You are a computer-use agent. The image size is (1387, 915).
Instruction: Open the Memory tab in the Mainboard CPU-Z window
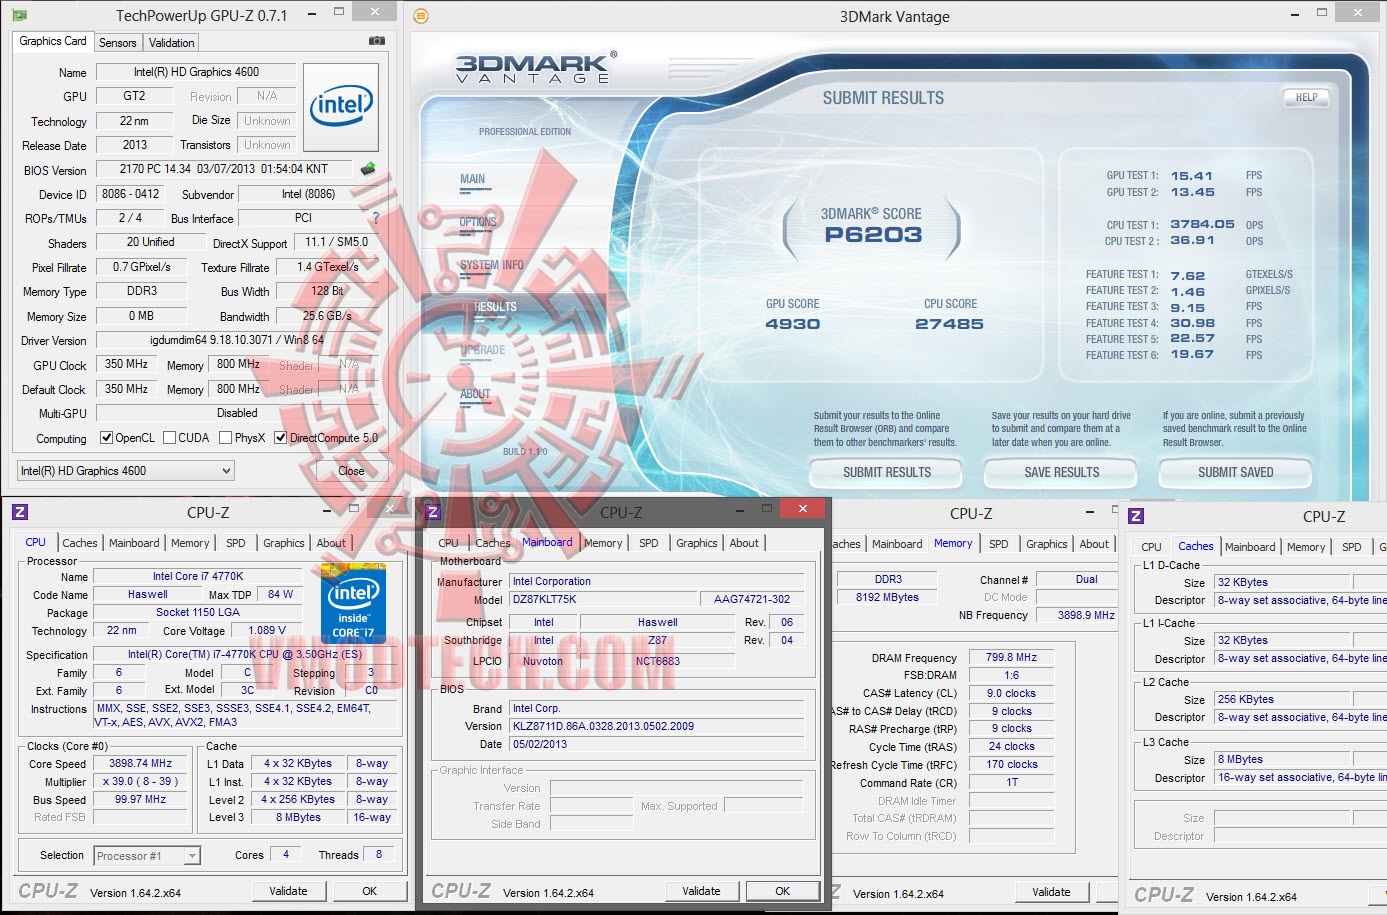tap(603, 543)
